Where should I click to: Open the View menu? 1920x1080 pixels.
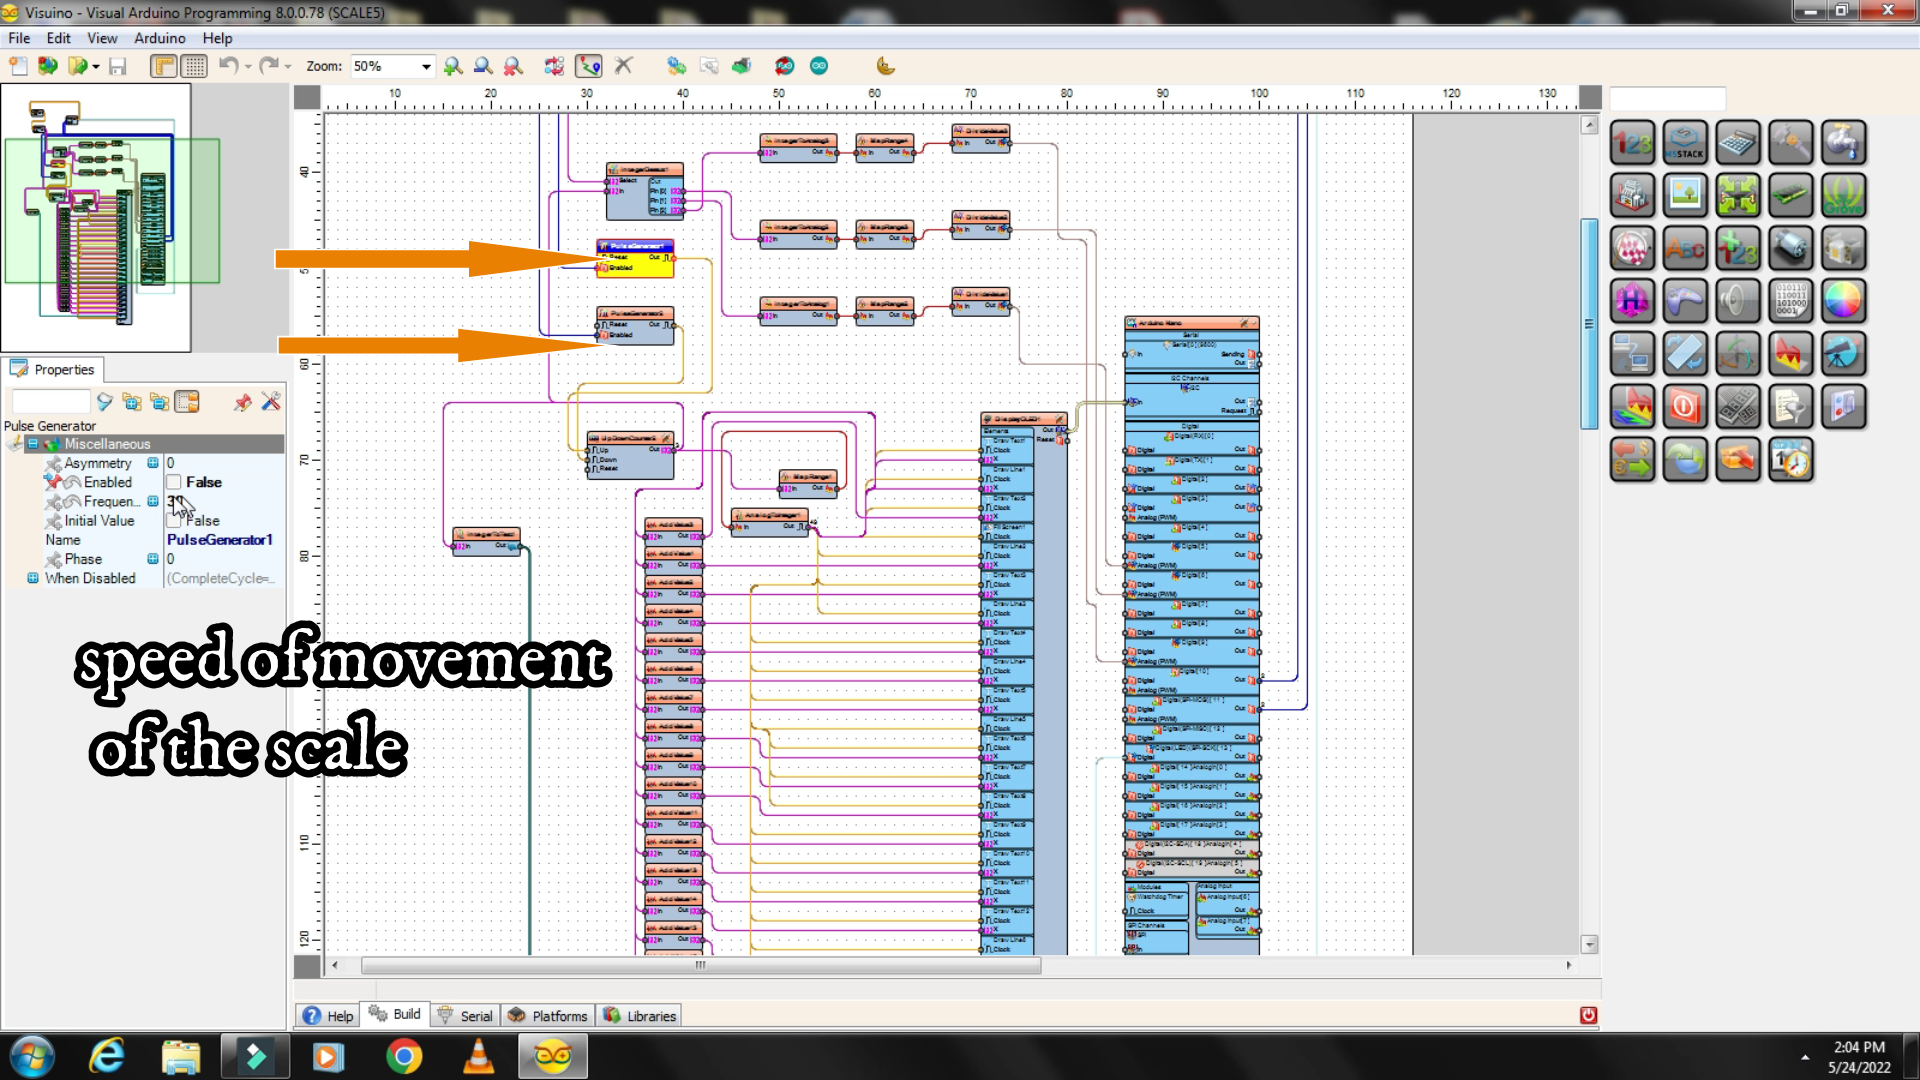[x=102, y=38]
